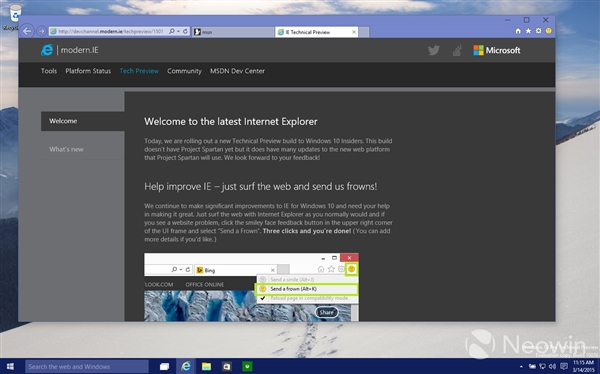Viewport: 600px width, 374px height.
Task: Click the smiley feedback icon in IE toolbar
Action: pyautogui.click(x=549, y=31)
